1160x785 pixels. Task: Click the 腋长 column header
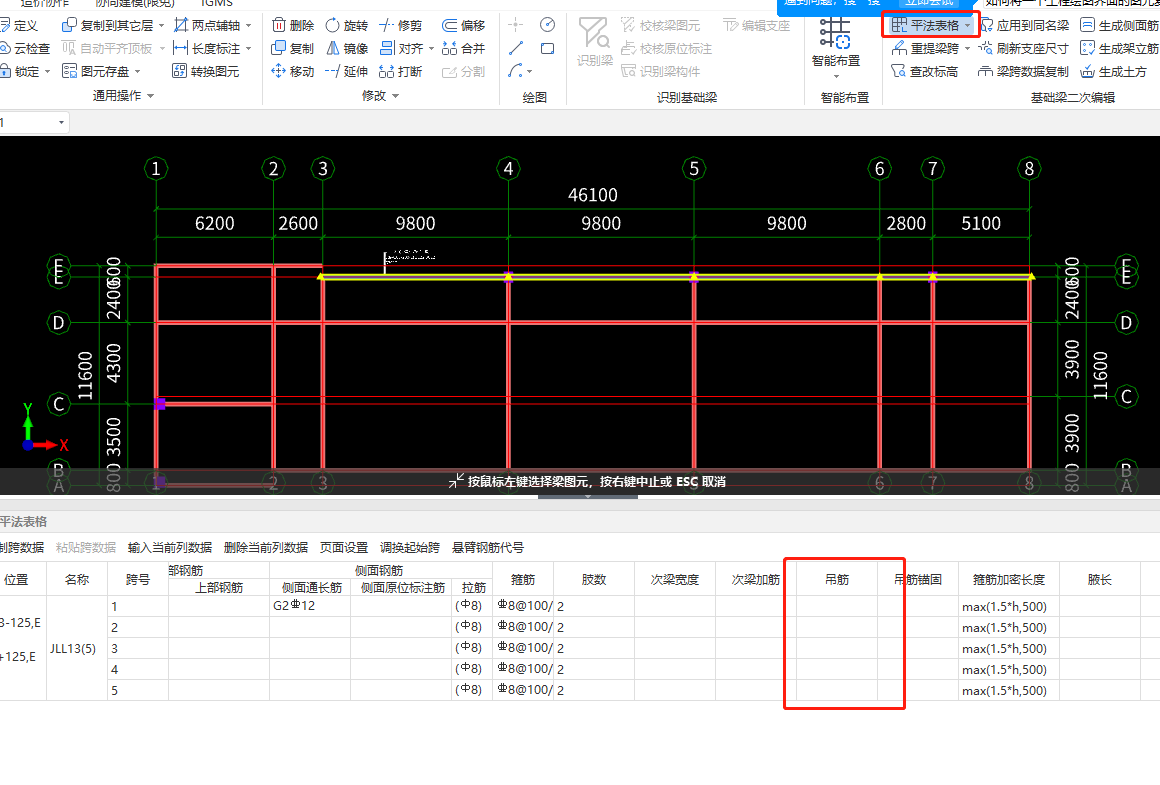pyautogui.click(x=1099, y=579)
